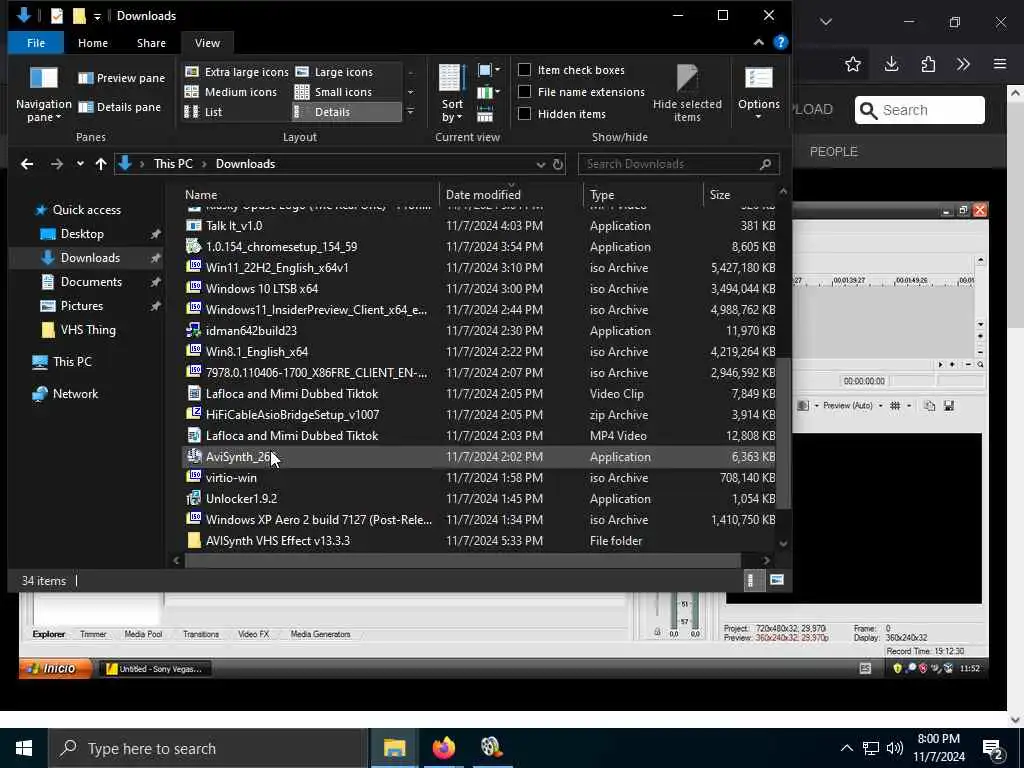Open Pictures in navigation pane

(81, 306)
